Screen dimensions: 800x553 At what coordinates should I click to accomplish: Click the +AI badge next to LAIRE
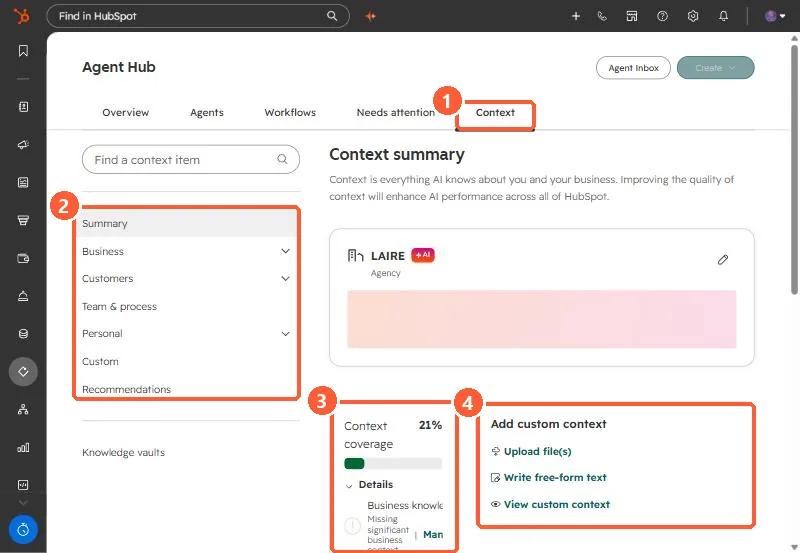click(x=422, y=255)
